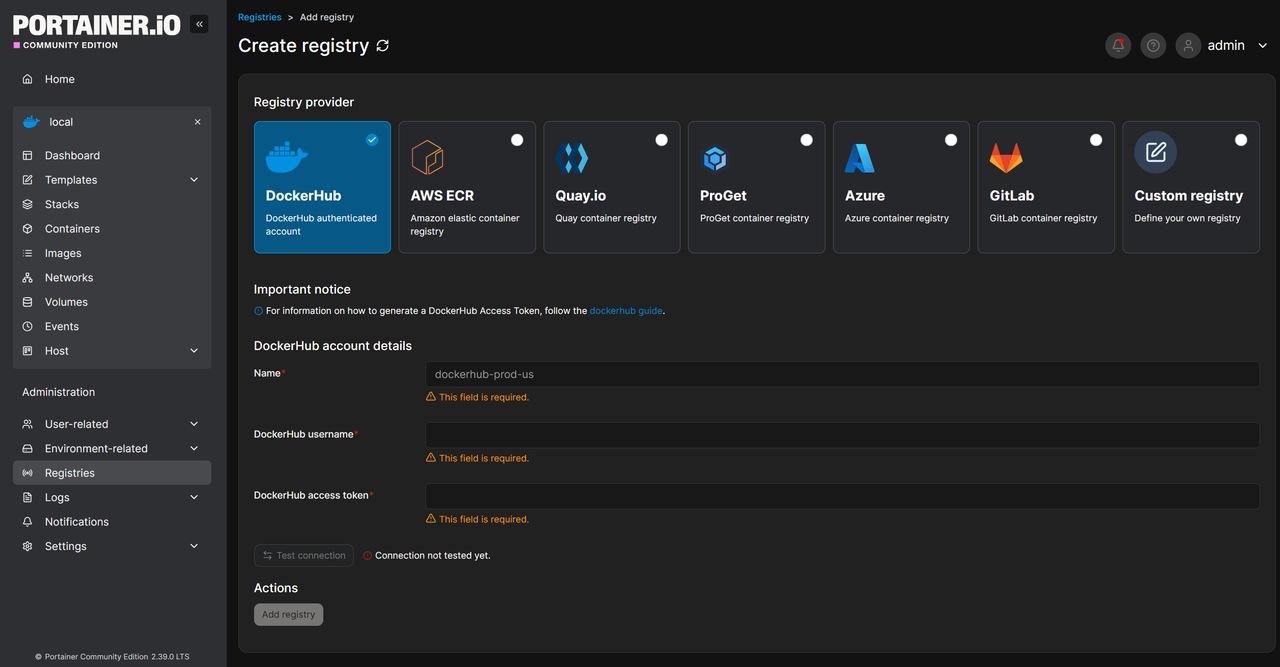Refresh the page with the Create registry reload icon
The image size is (1280, 667).
point(382,46)
